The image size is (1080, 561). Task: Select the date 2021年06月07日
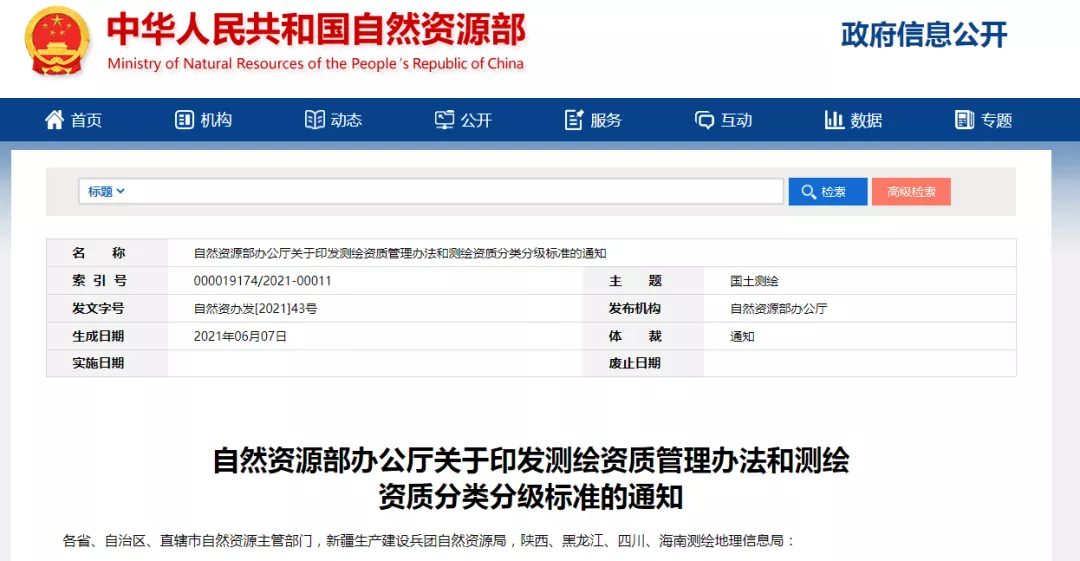tap(240, 336)
